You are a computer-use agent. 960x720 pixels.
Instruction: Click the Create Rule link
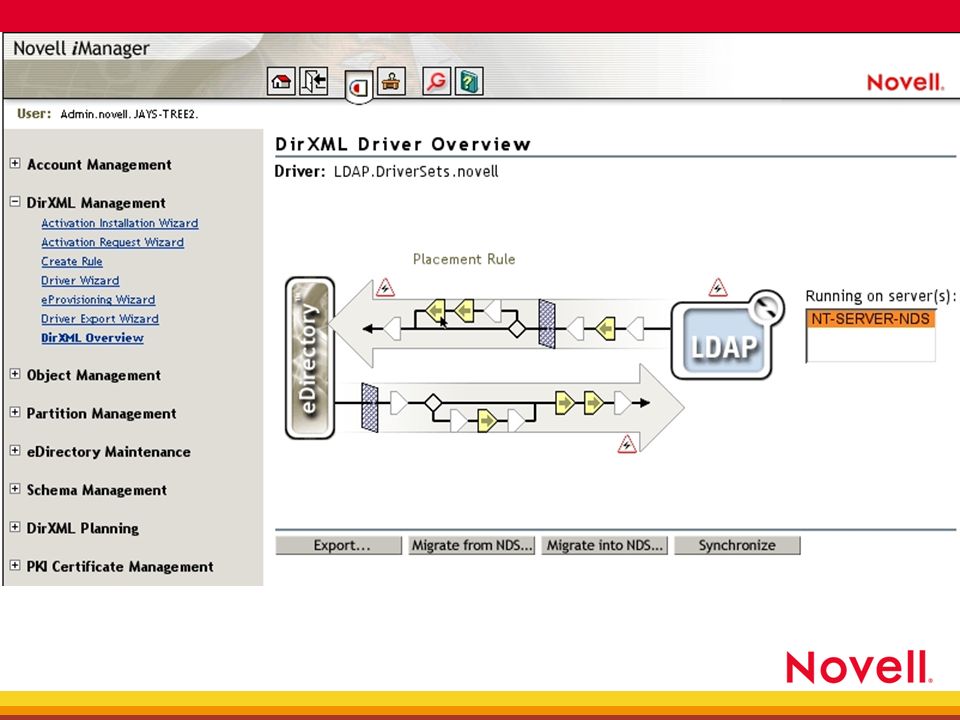pos(72,261)
